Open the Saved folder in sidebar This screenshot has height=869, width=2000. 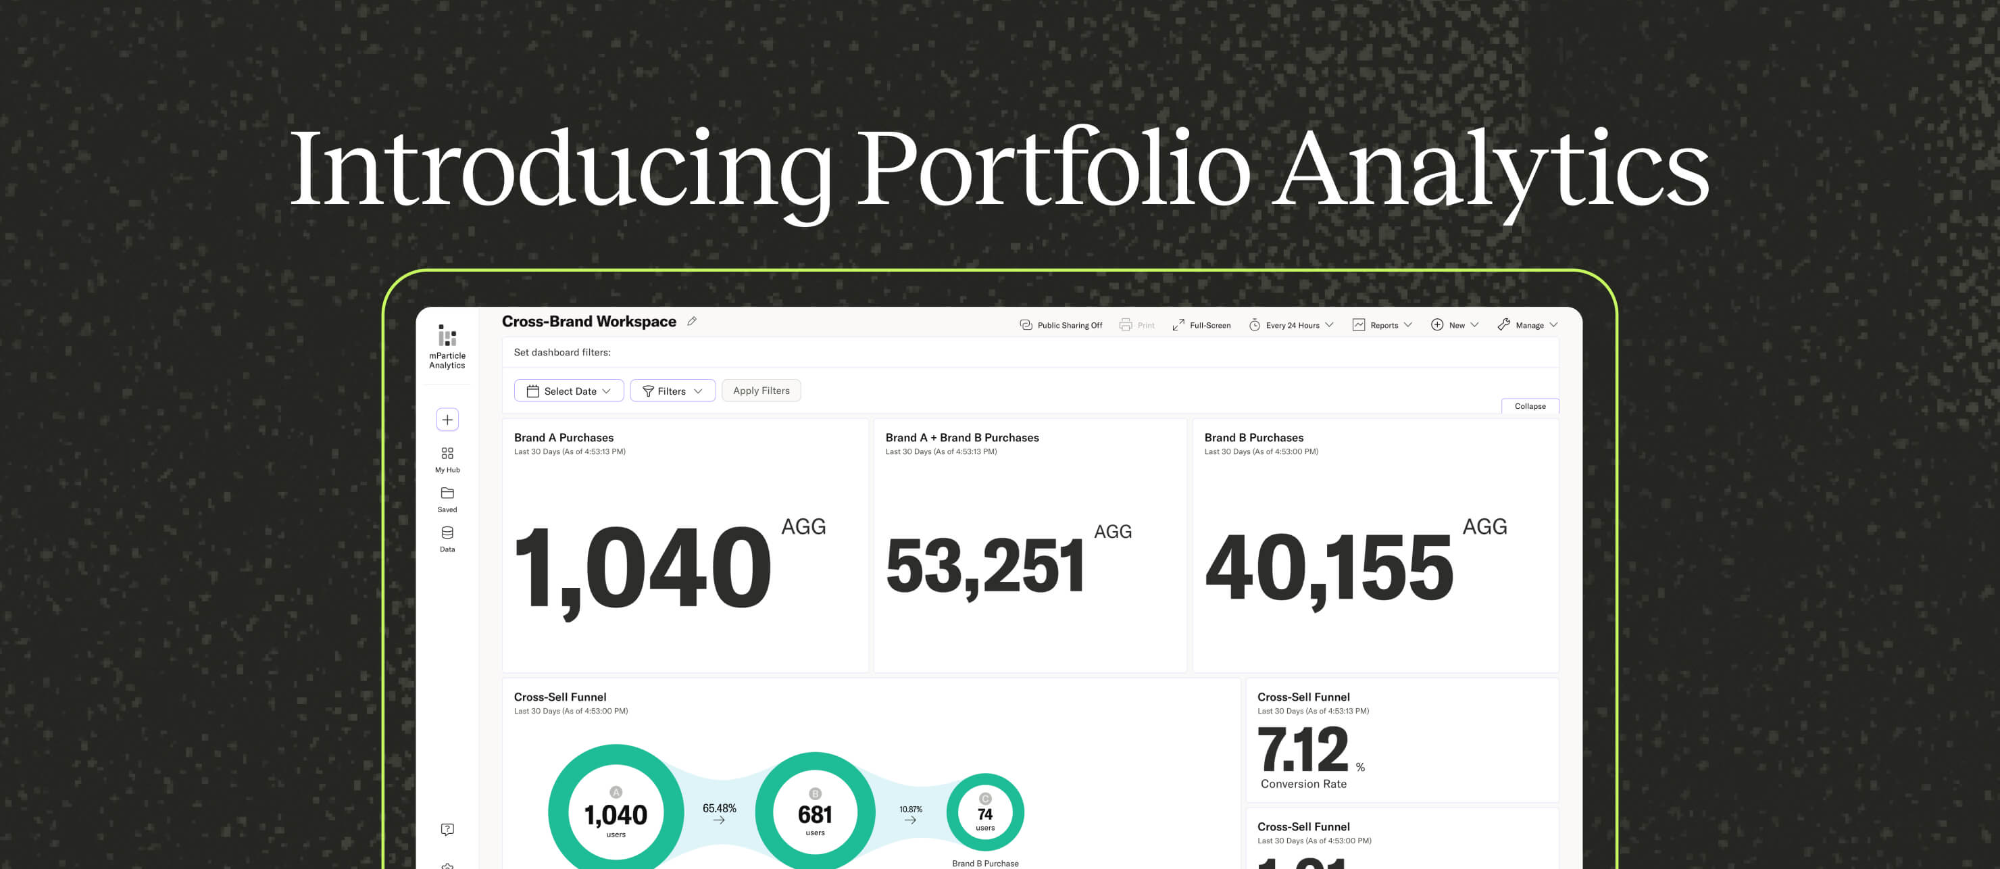[447, 499]
